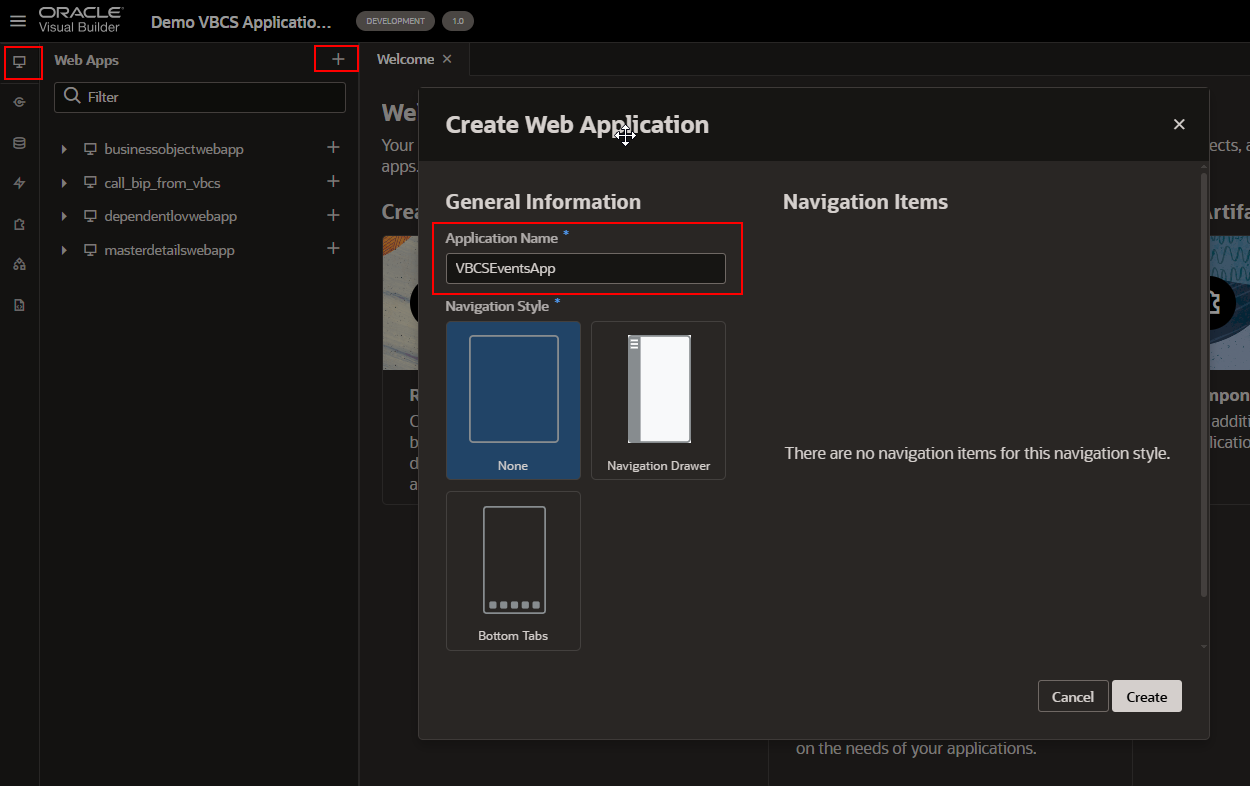Click plus icon beside Web Apps heading
The height and width of the screenshot is (786, 1250).
tap(338, 60)
